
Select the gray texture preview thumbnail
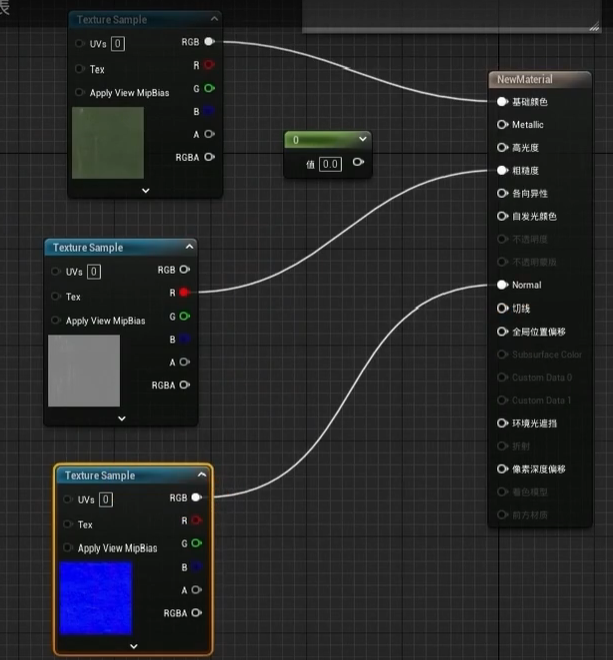[84, 371]
